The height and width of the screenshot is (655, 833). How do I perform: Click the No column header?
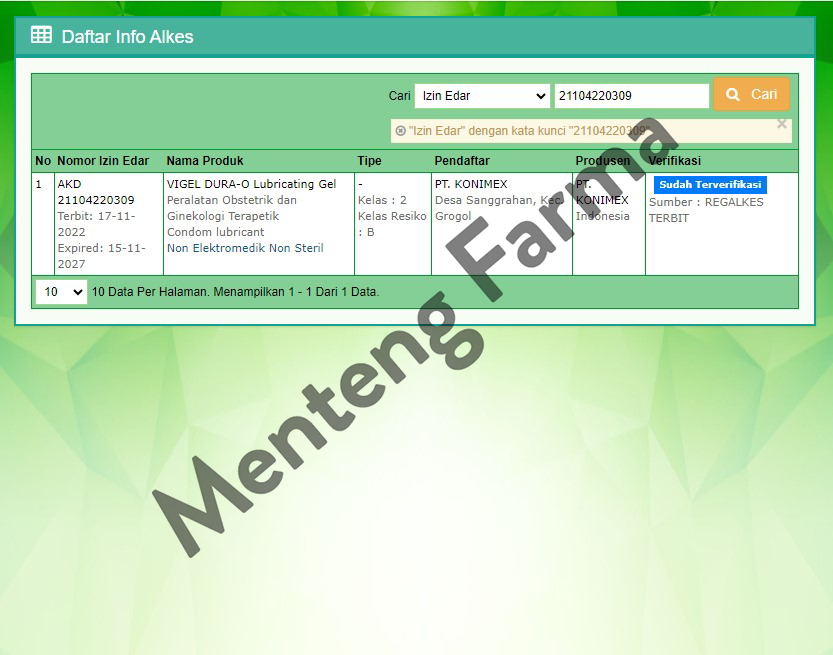pos(43,161)
